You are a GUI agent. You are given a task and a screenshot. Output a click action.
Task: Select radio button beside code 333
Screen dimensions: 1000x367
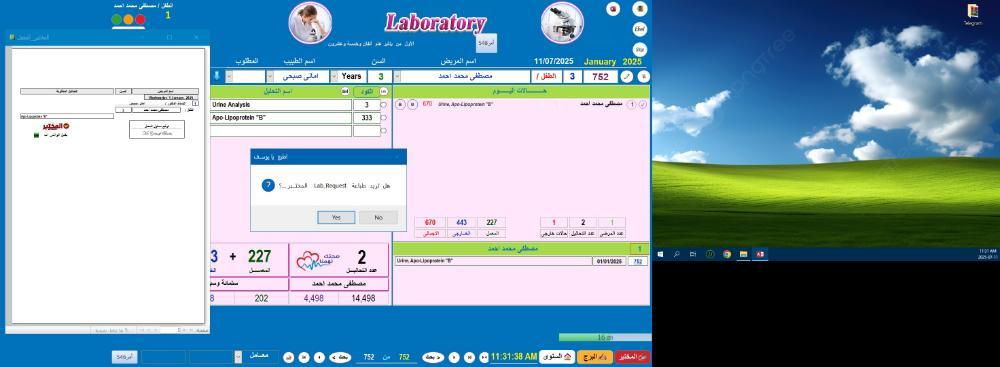[383, 118]
